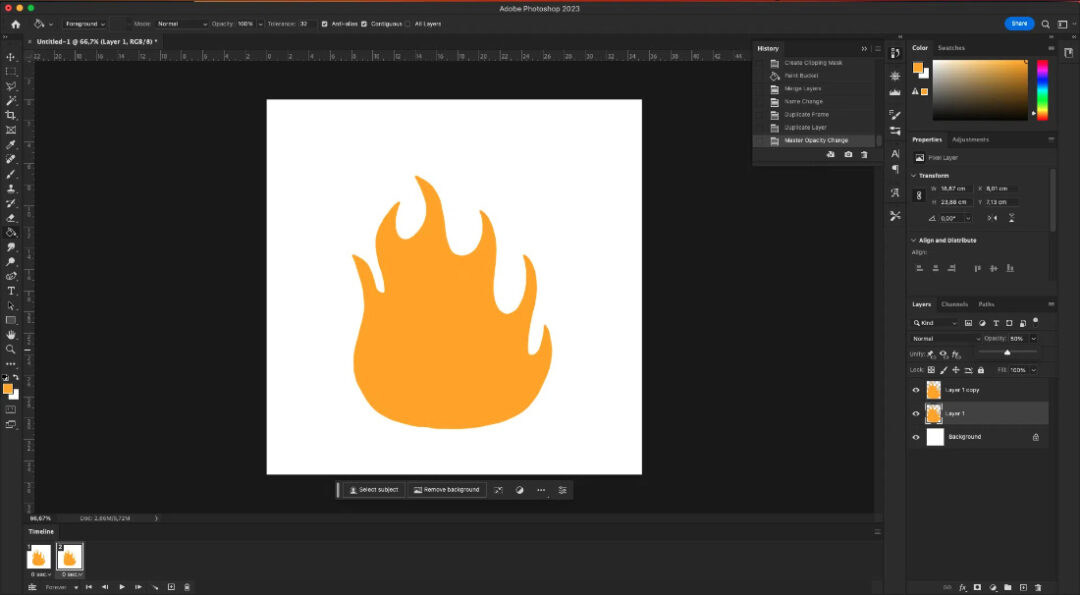Select the Spot Healing Brush tool
The image size is (1080, 595).
click(x=10, y=159)
